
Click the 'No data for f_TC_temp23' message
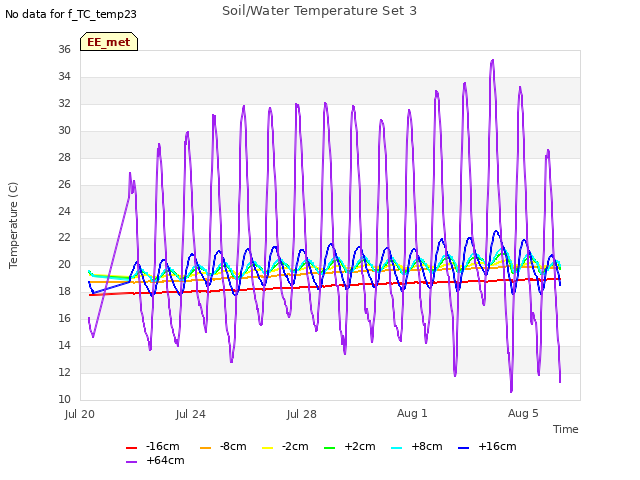tap(71, 14)
